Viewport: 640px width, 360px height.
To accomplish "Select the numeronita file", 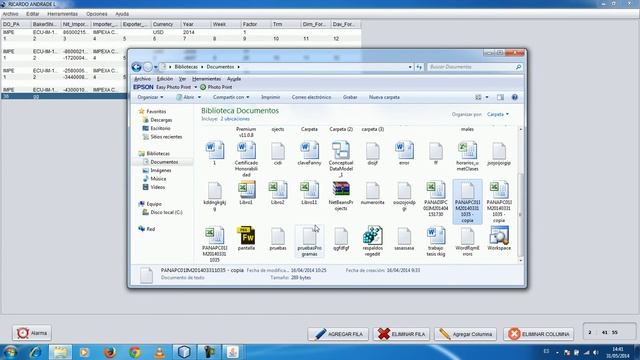I will pyautogui.click(x=373, y=193).
